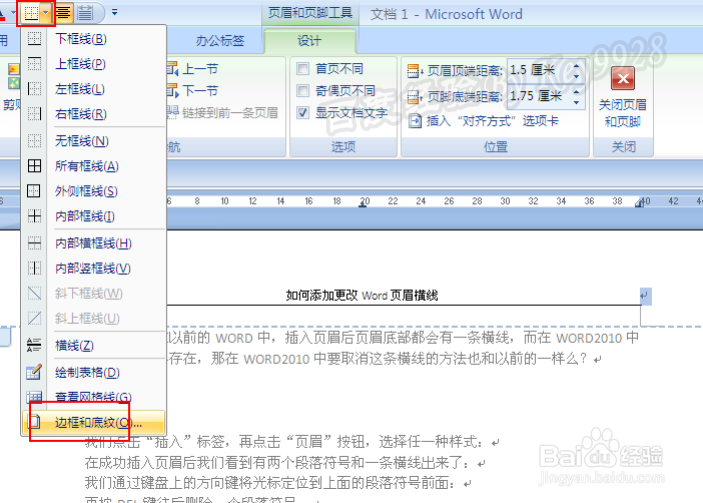The height and width of the screenshot is (503, 703).
Task: Click the header paragraph mark at right end
Action: pos(645,296)
